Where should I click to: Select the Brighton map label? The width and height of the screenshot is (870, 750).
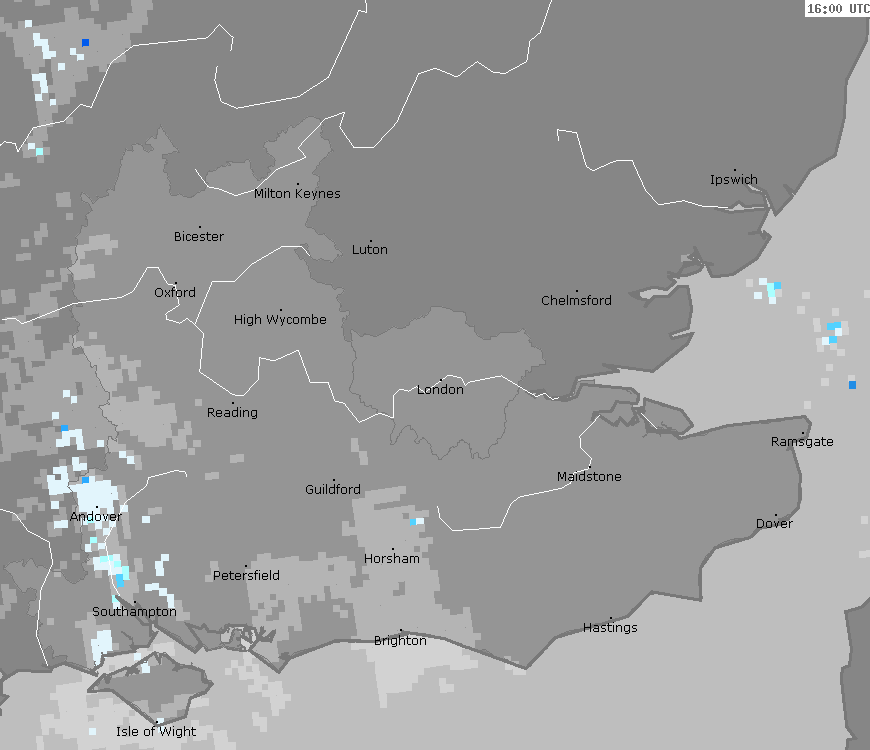(400, 640)
